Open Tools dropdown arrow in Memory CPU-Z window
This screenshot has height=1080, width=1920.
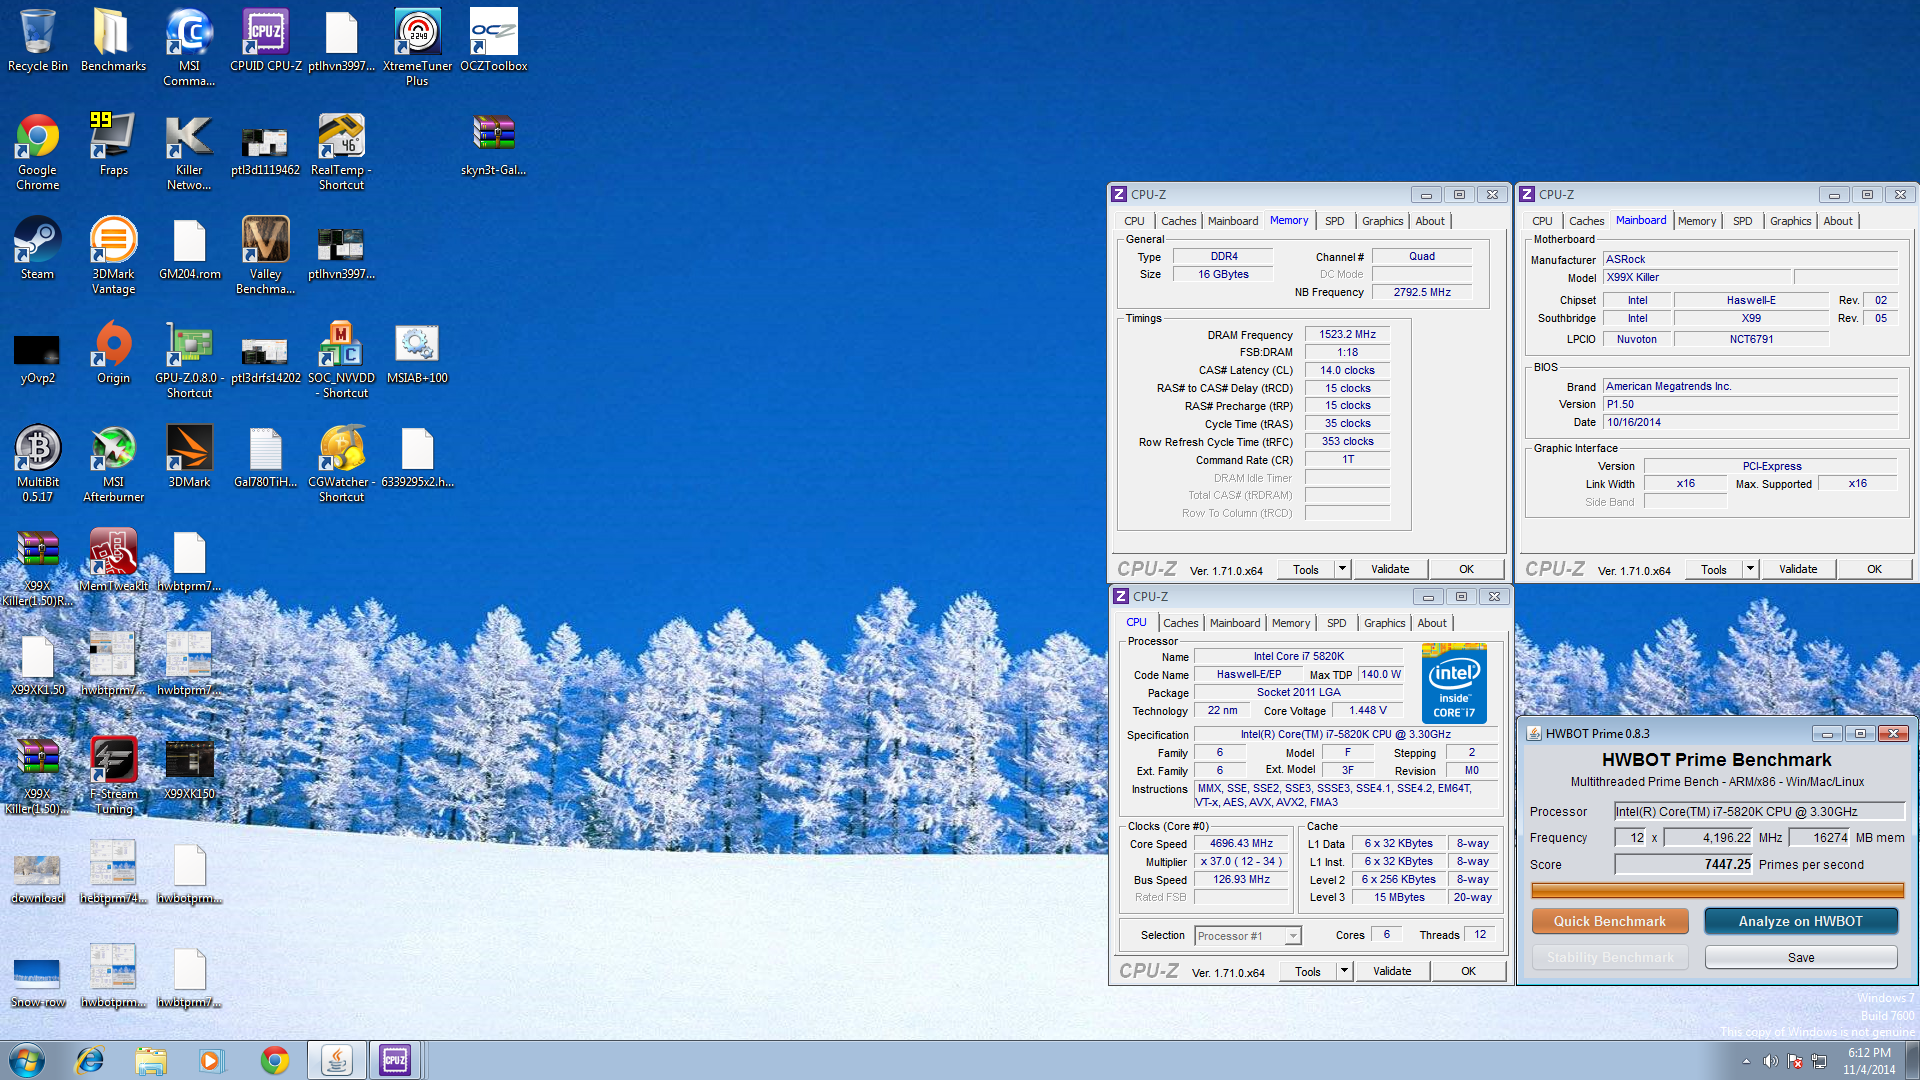click(x=1342, y=569)
